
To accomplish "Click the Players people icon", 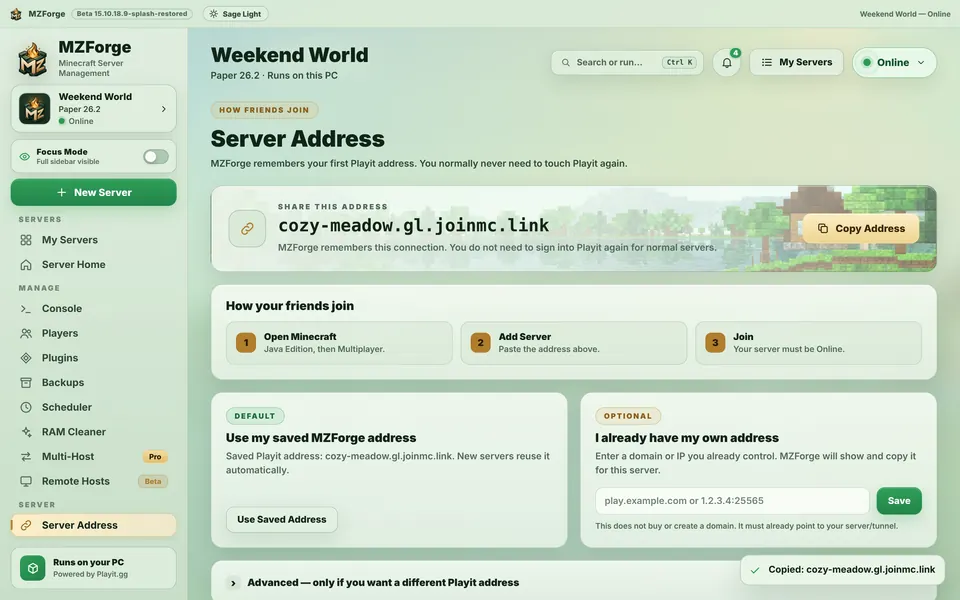I will coord(26,333).
